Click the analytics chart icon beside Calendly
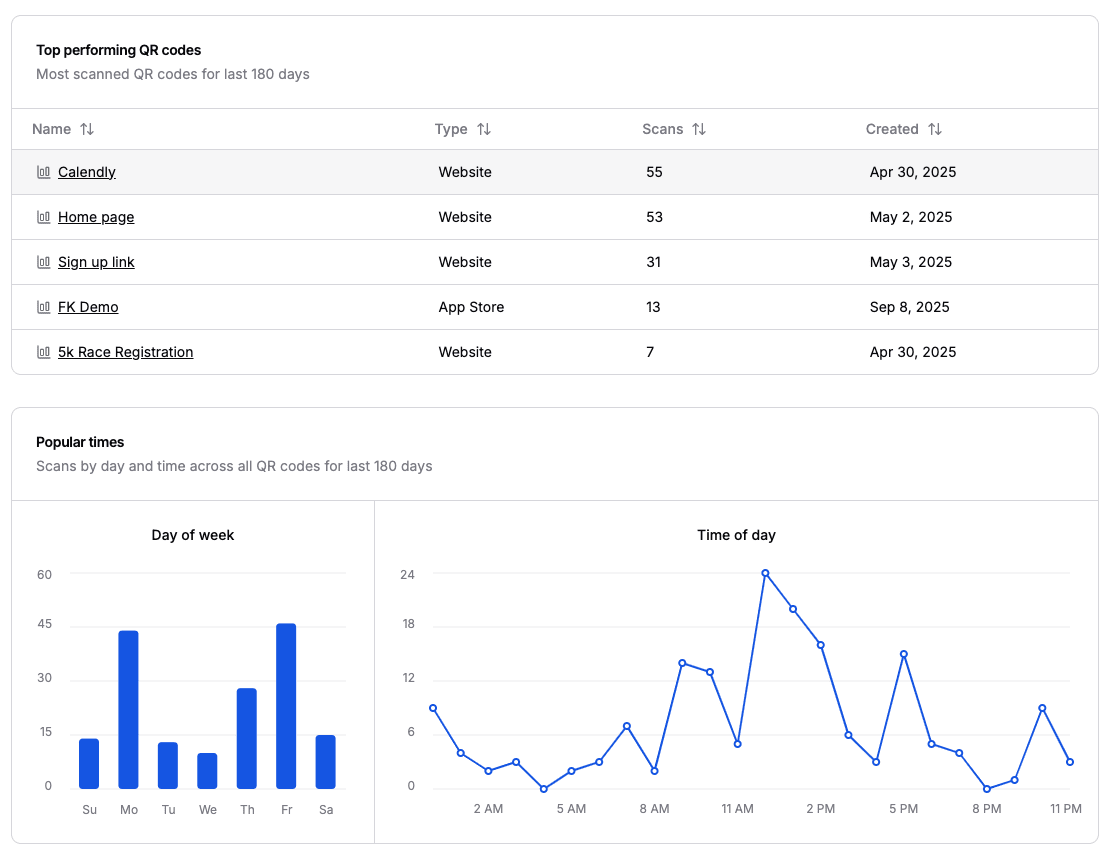This screenshot has width=1110, height=860. point(43,172)
